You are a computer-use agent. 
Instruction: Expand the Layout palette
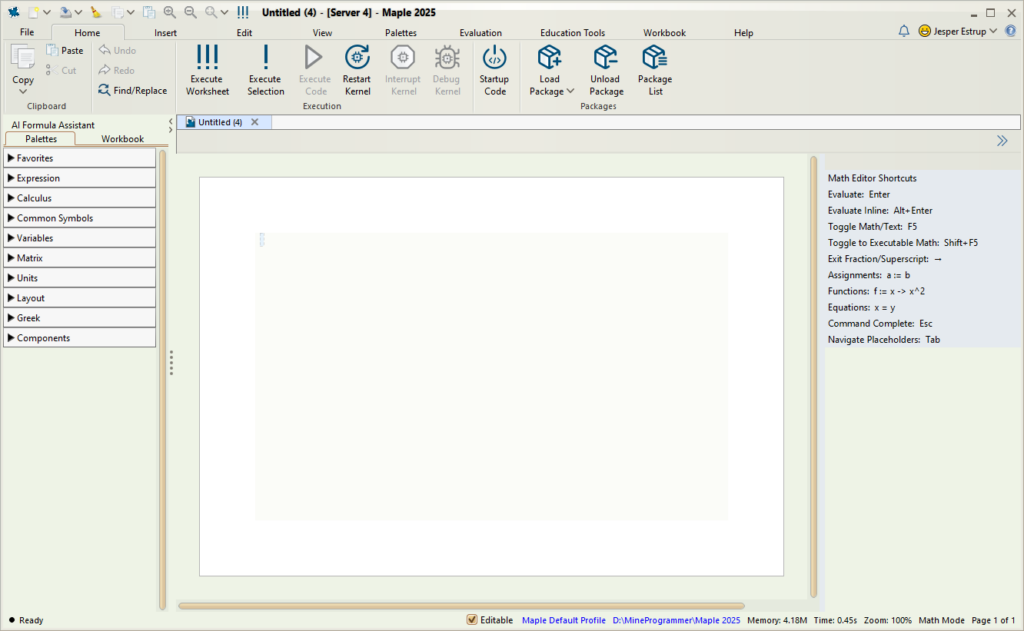click(x=80, y=298)
